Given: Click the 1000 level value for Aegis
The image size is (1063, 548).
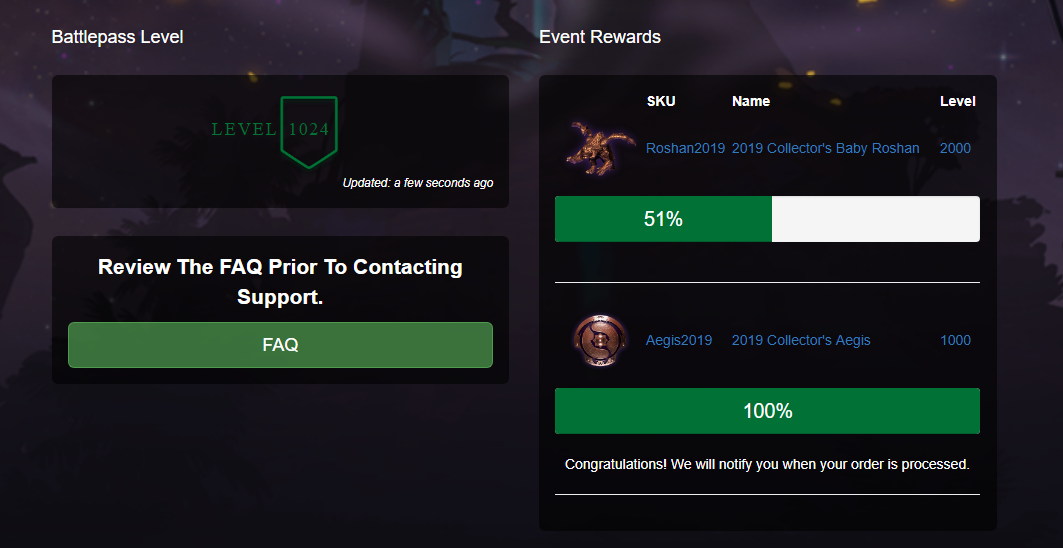Looking at the screenshot, I should point(955,340).
